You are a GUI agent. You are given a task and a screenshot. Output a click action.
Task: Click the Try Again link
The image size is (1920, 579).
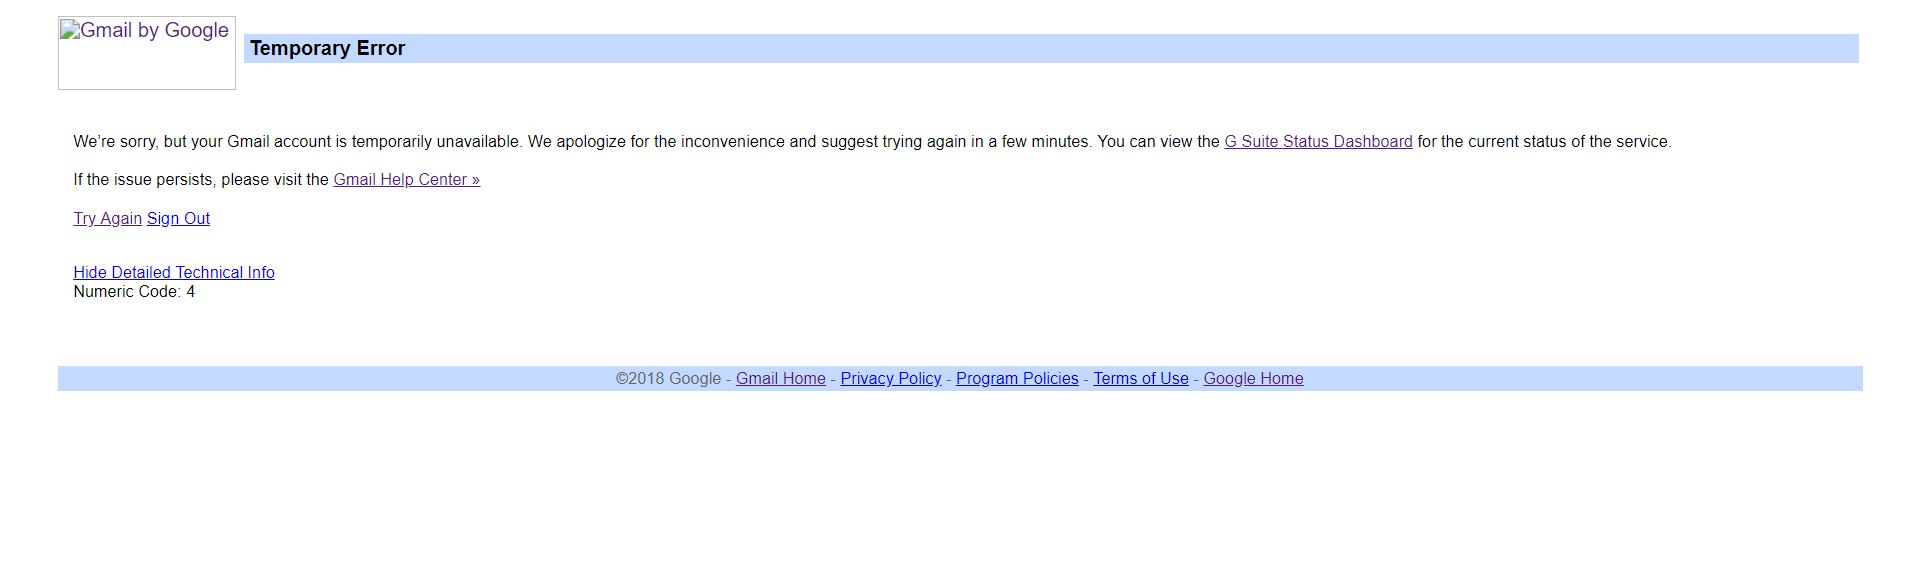tap(107, 219)
